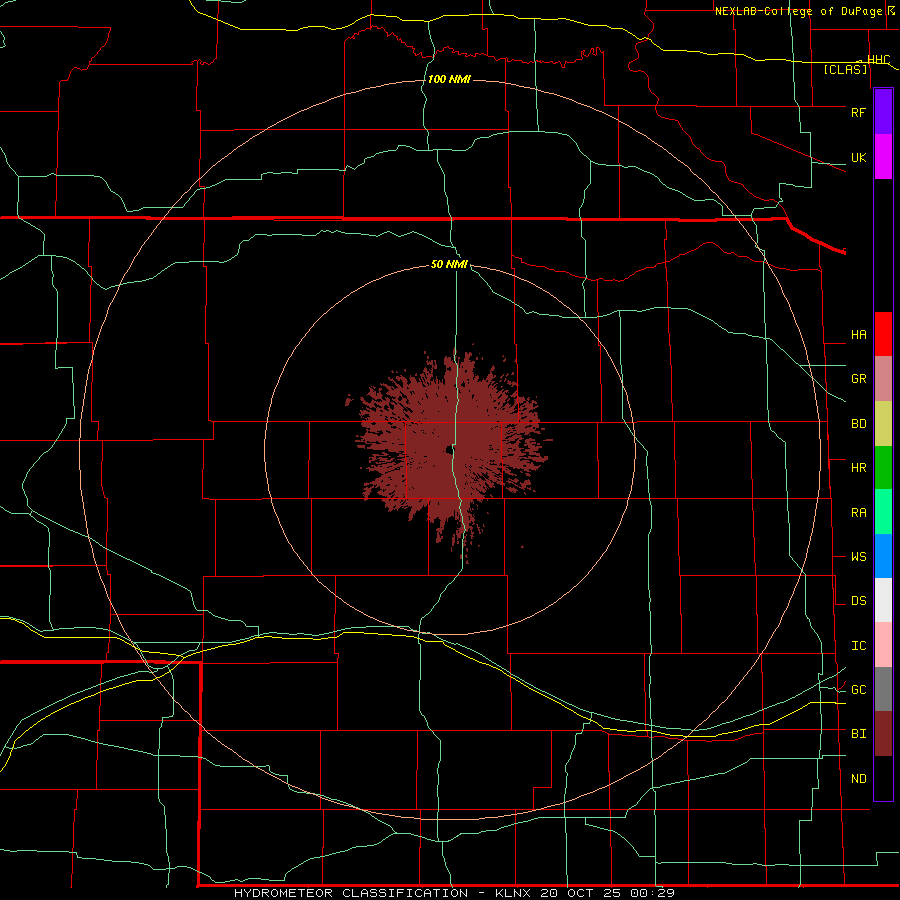Click the HA legend label

click(x=858, y=335)
